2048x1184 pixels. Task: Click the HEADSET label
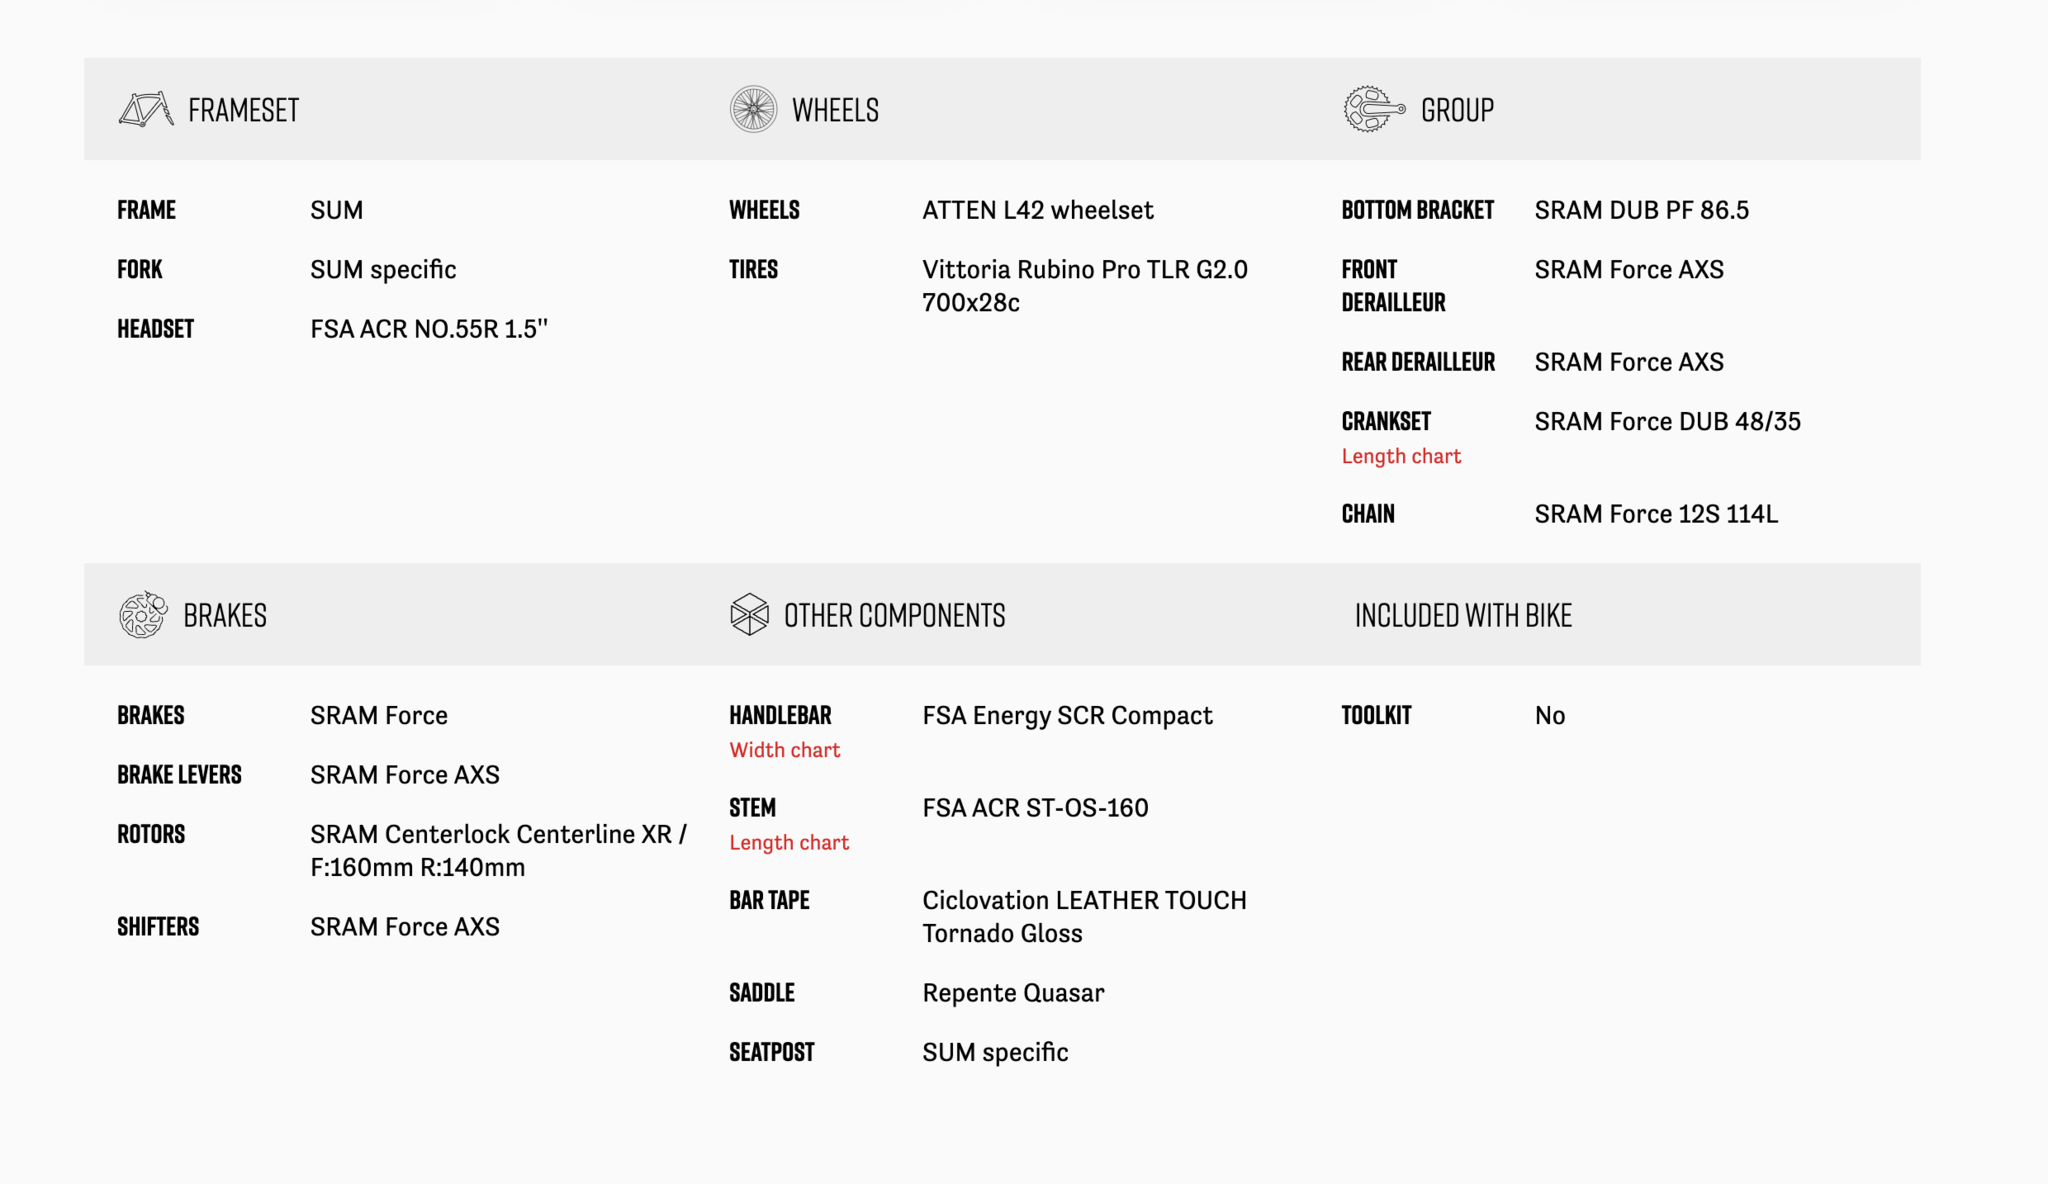click(155, 329)
